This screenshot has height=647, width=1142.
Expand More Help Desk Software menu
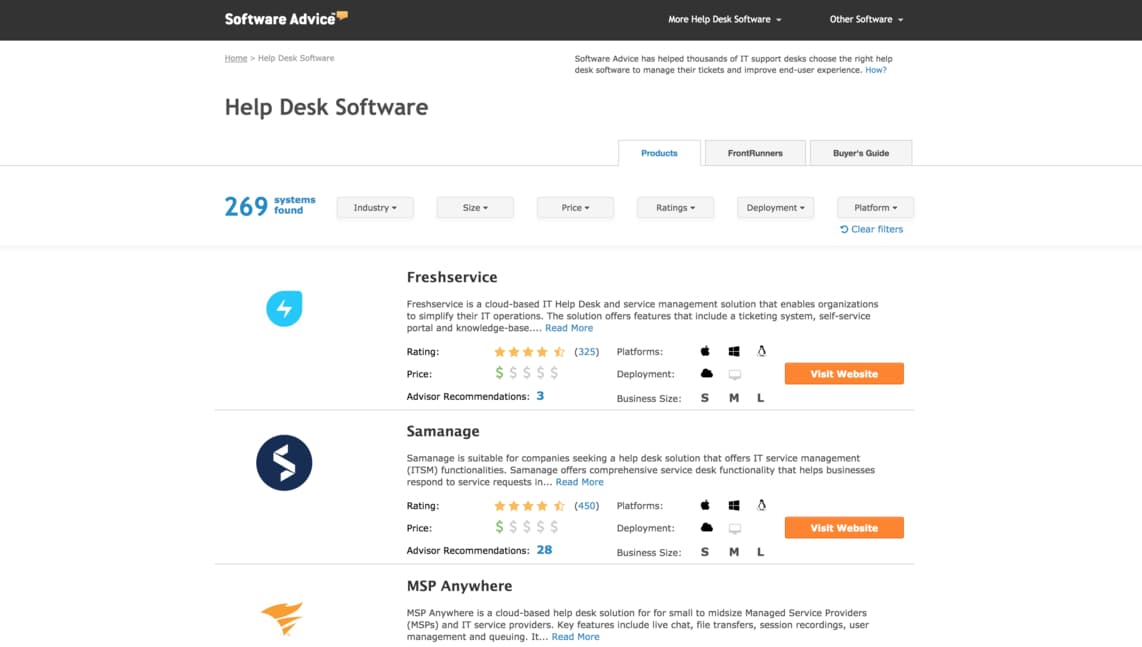[725, 20]
